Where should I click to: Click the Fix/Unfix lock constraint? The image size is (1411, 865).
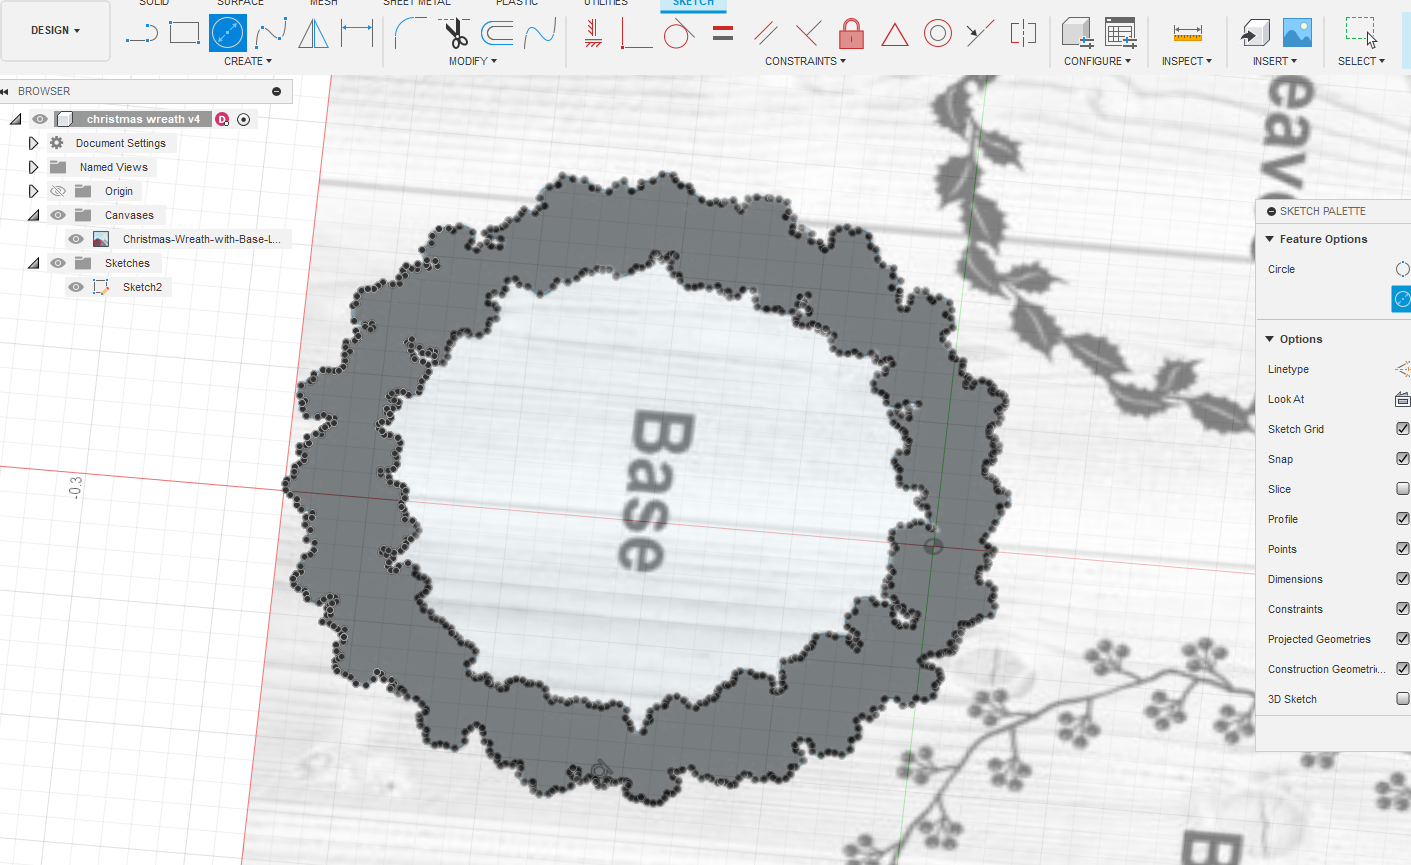point(851,33)
